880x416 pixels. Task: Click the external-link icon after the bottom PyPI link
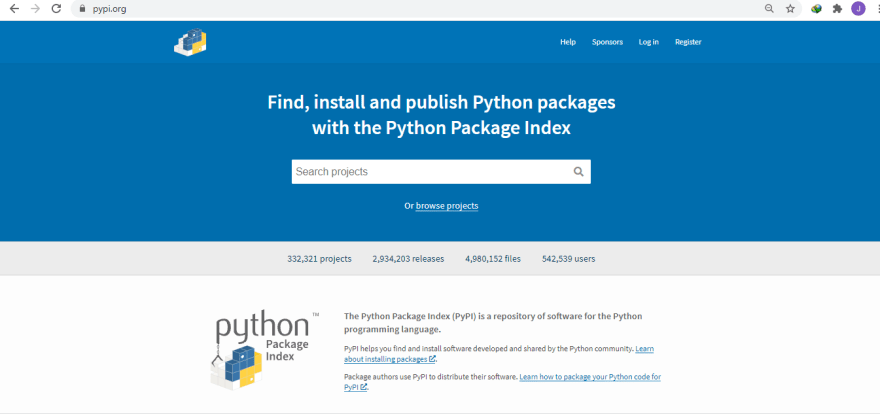click(364, 387)
